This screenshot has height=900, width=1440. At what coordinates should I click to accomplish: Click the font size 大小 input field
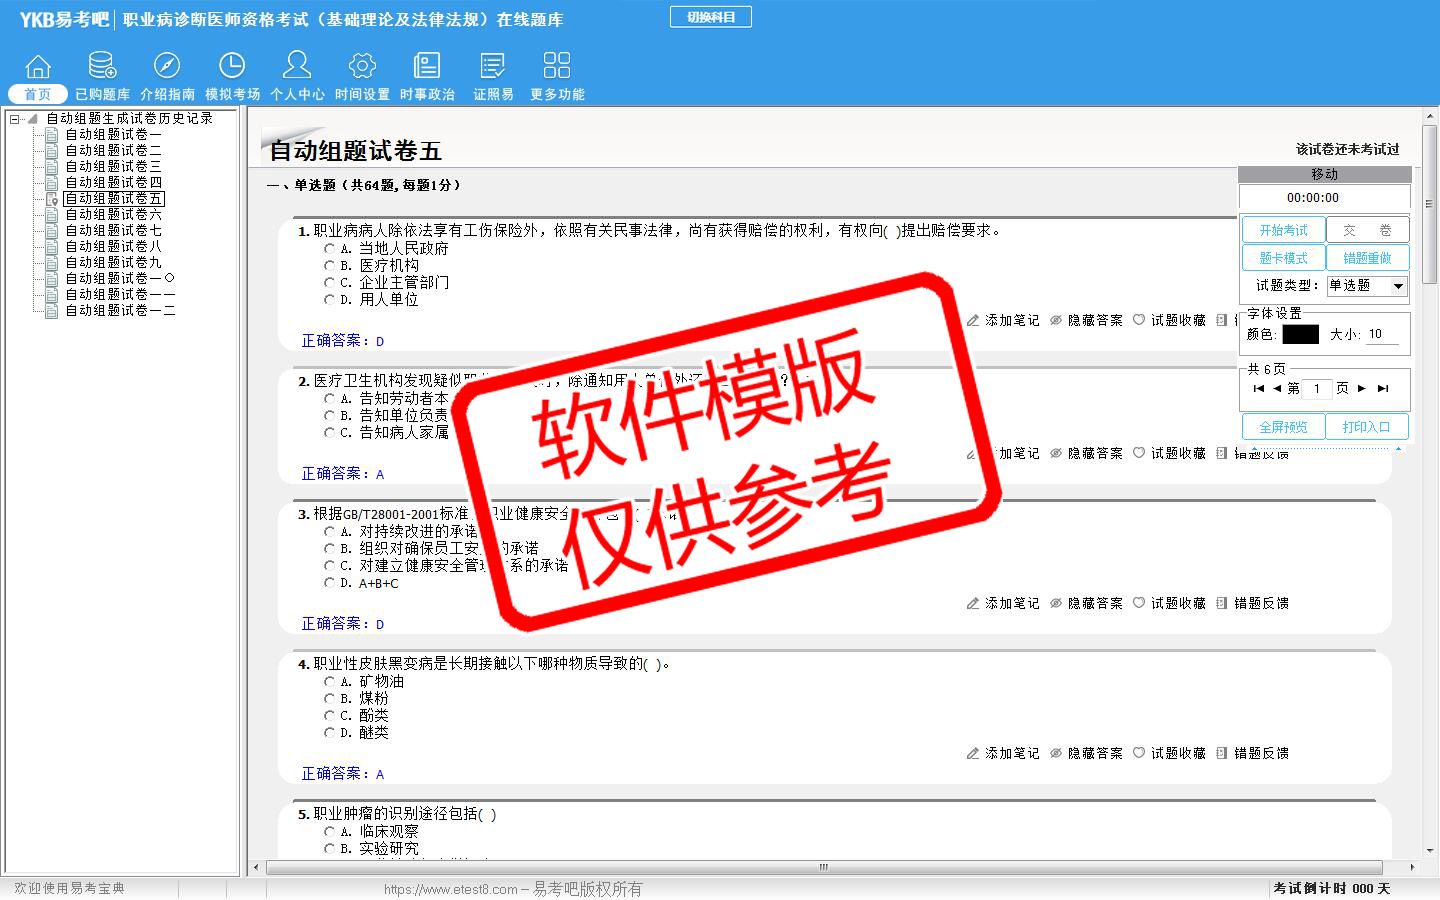[1383, 335]
